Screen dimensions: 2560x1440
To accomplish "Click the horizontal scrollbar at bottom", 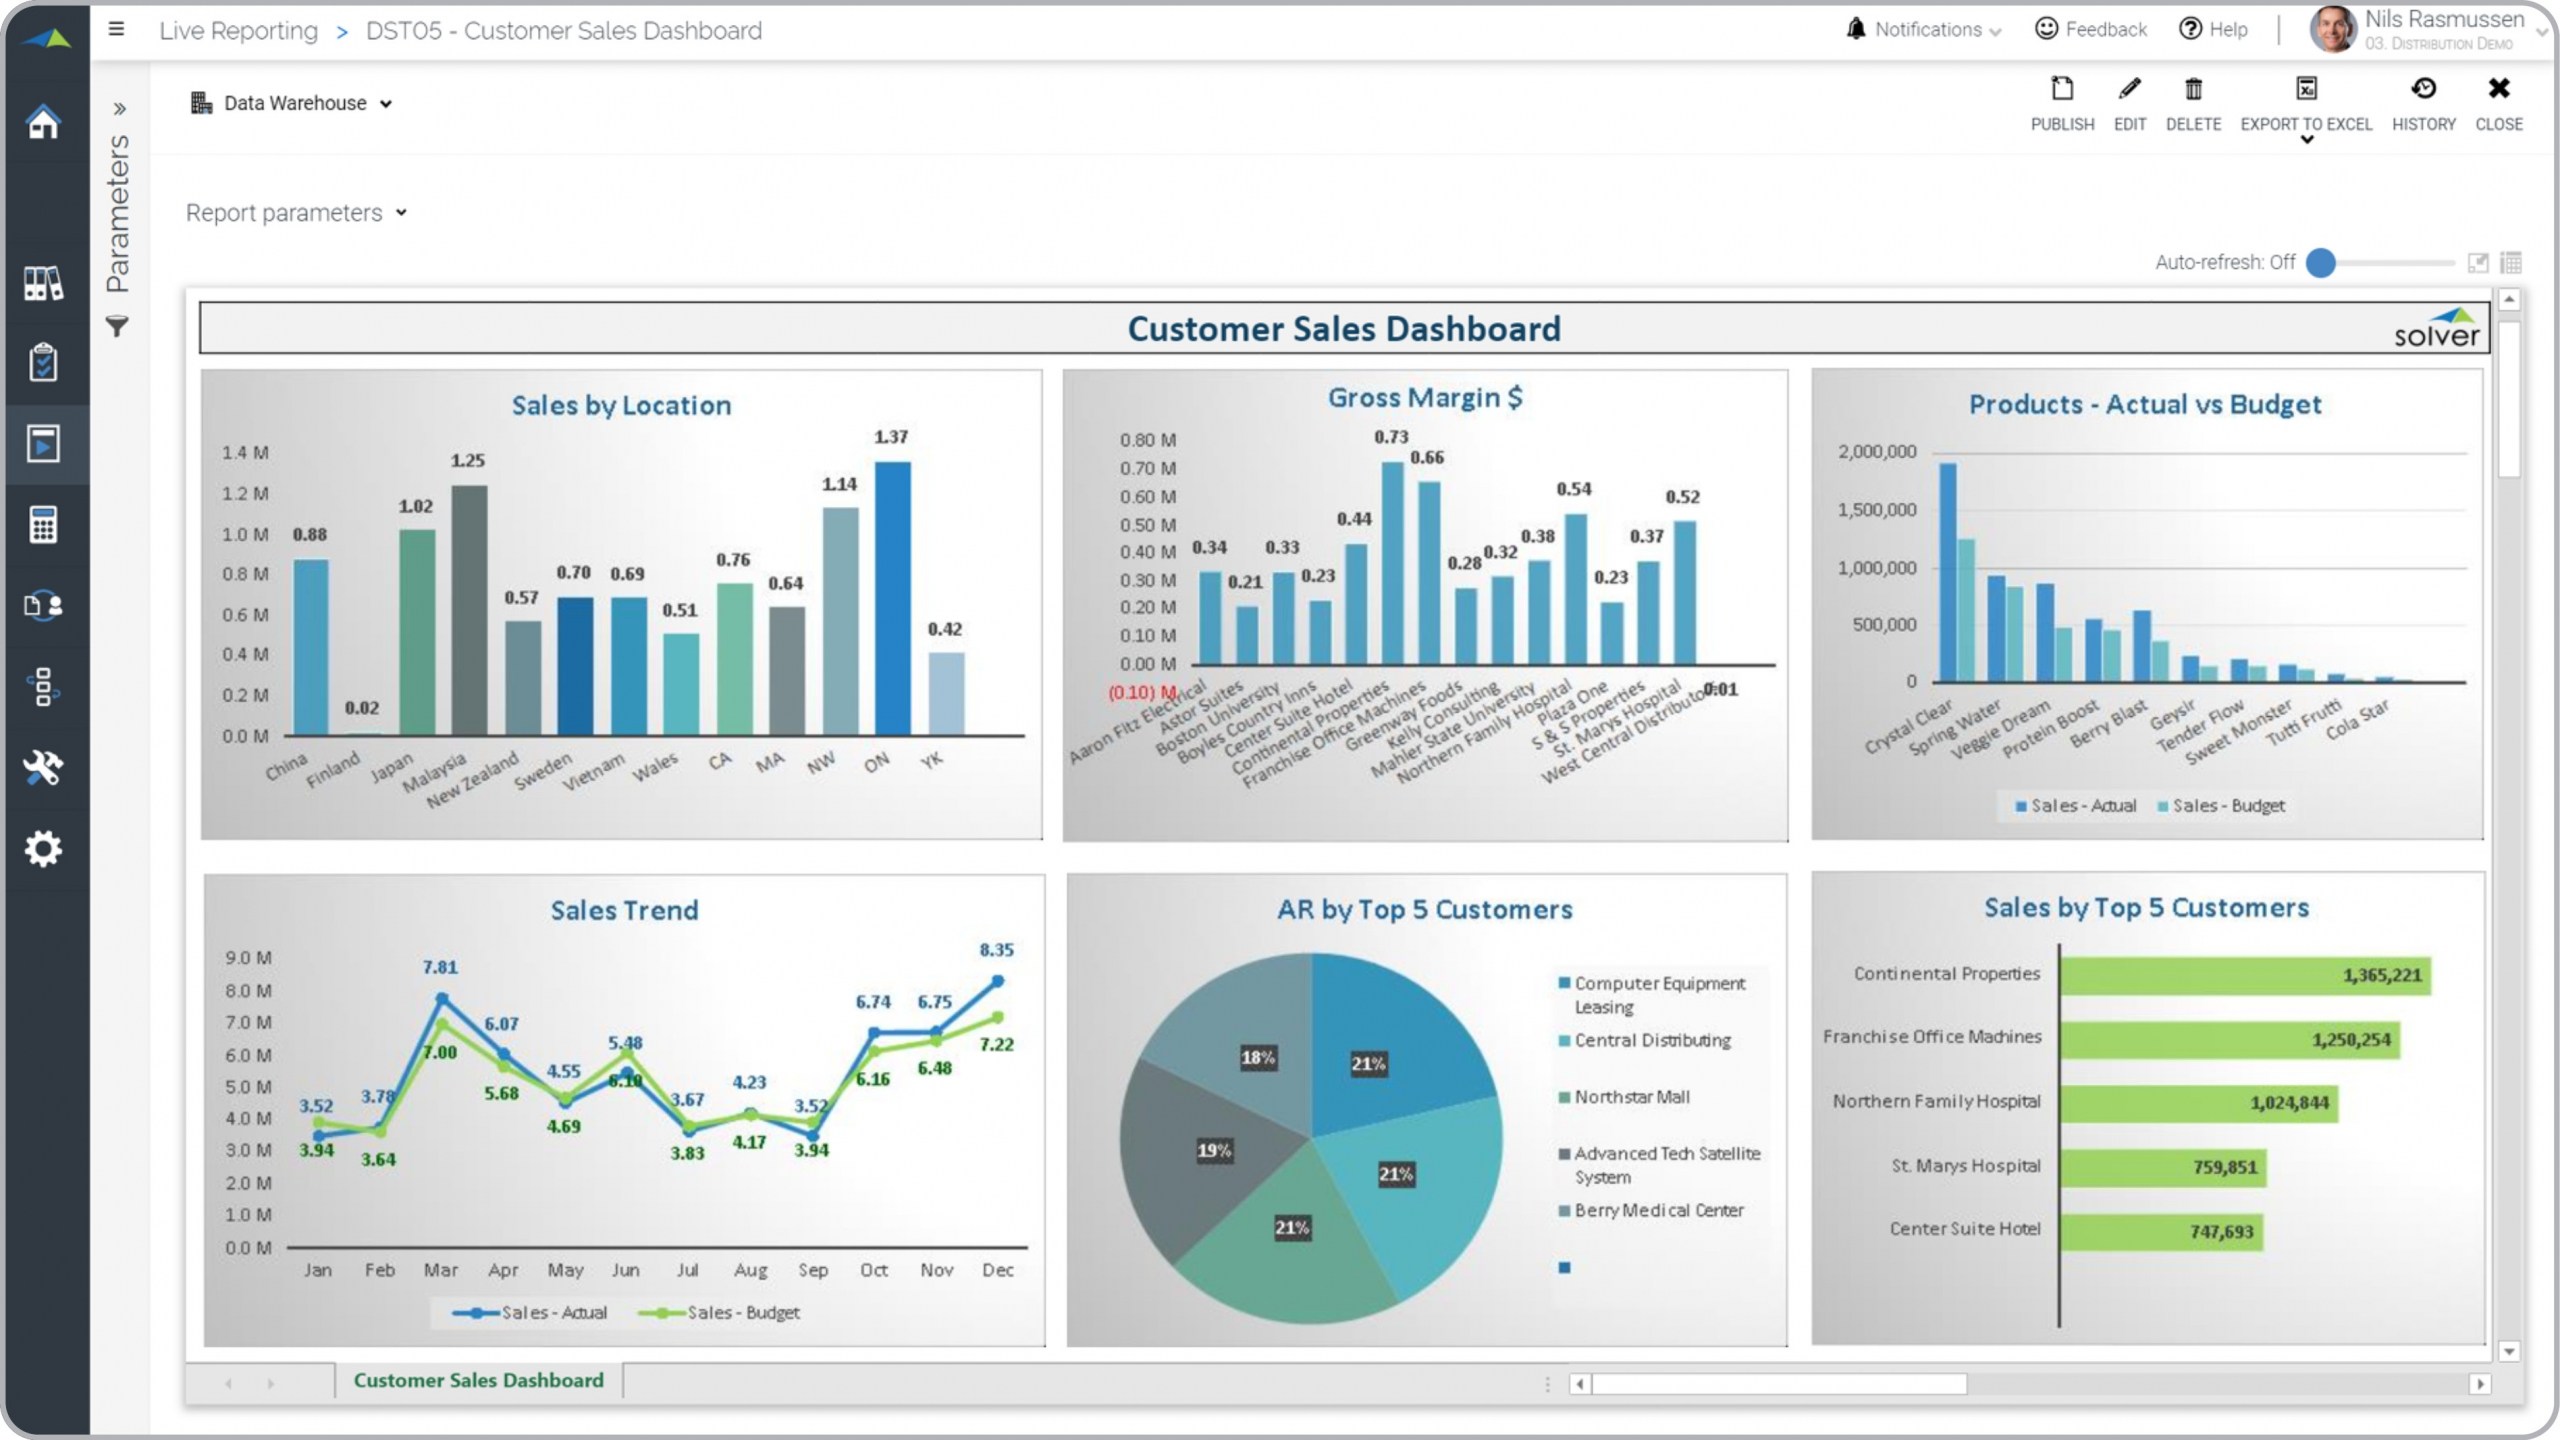I will [1778, 1384].
